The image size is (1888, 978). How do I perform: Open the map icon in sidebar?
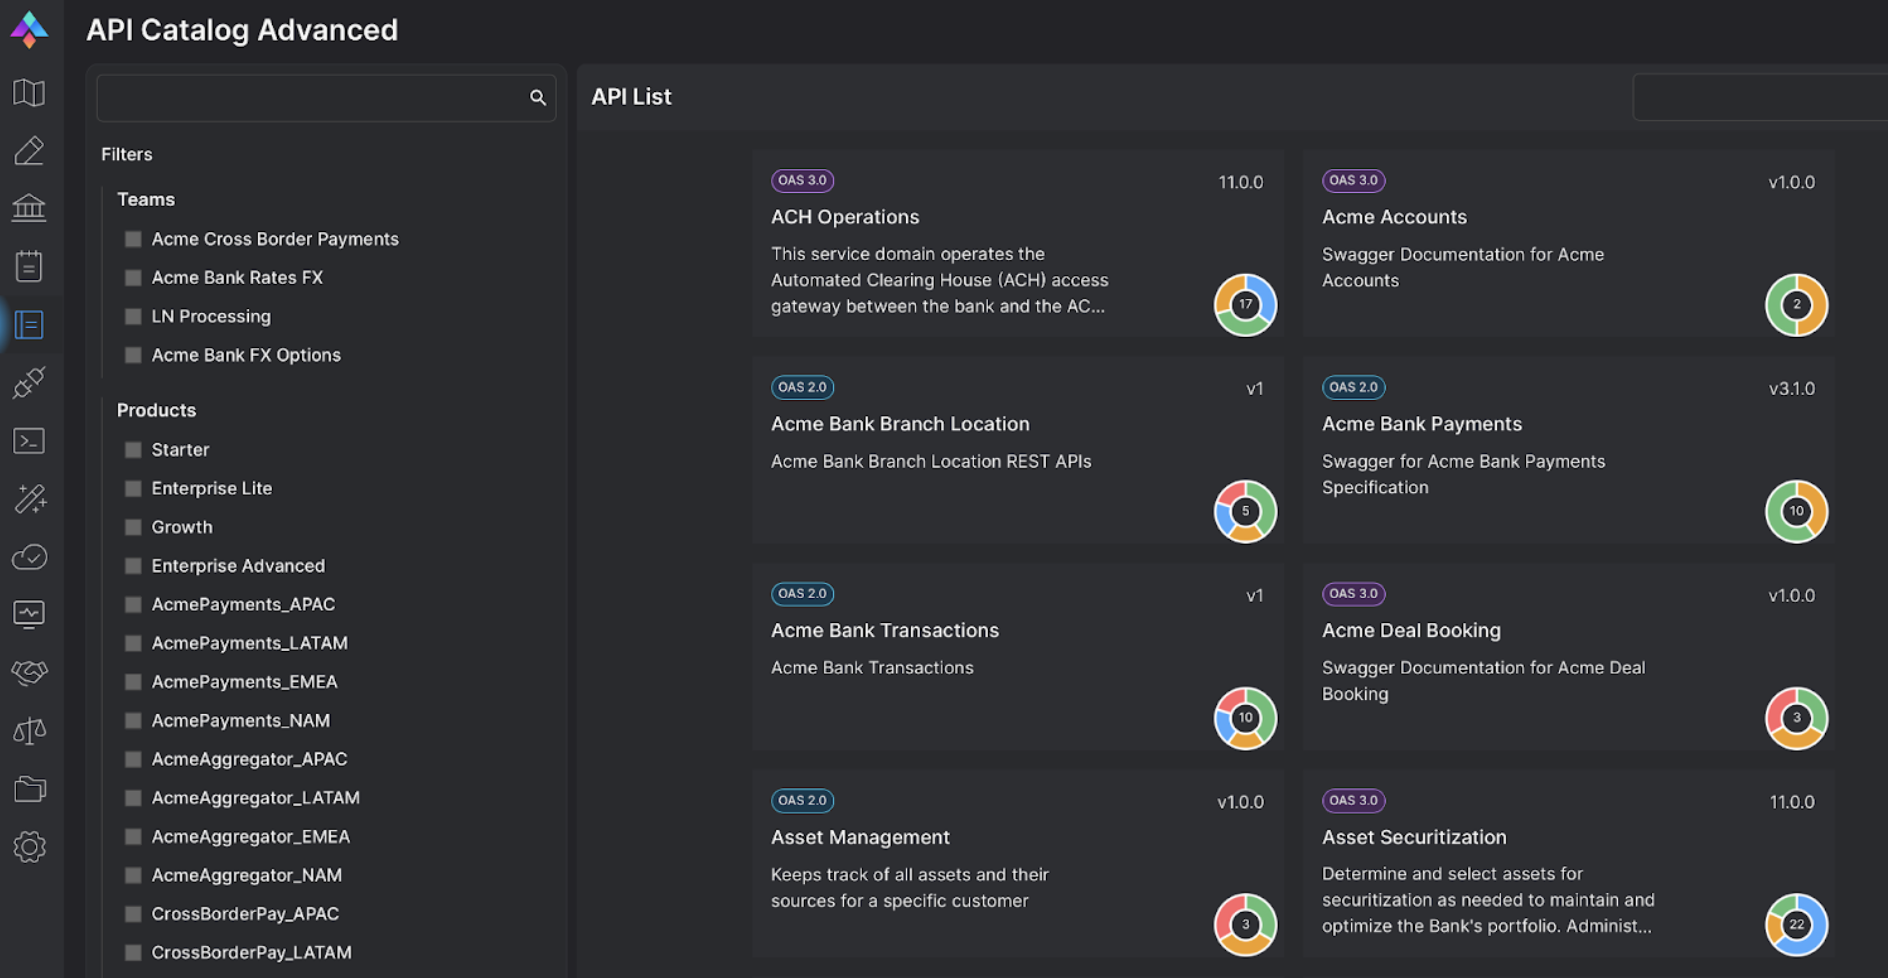click(29, 93)
